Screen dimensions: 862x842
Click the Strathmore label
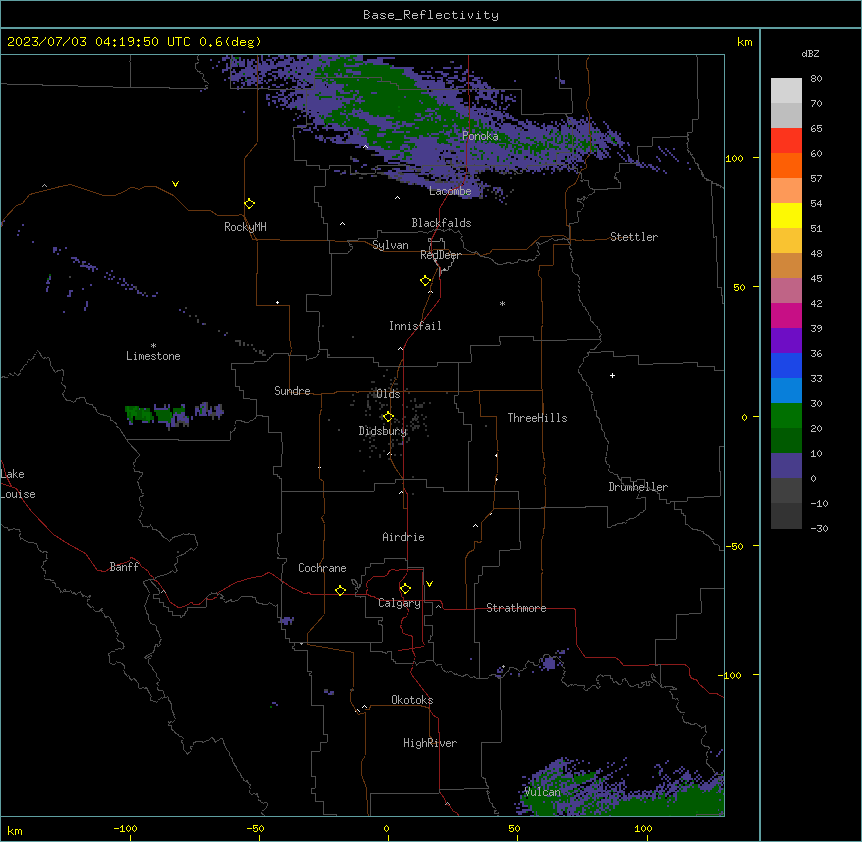click(x=516, y=608)
